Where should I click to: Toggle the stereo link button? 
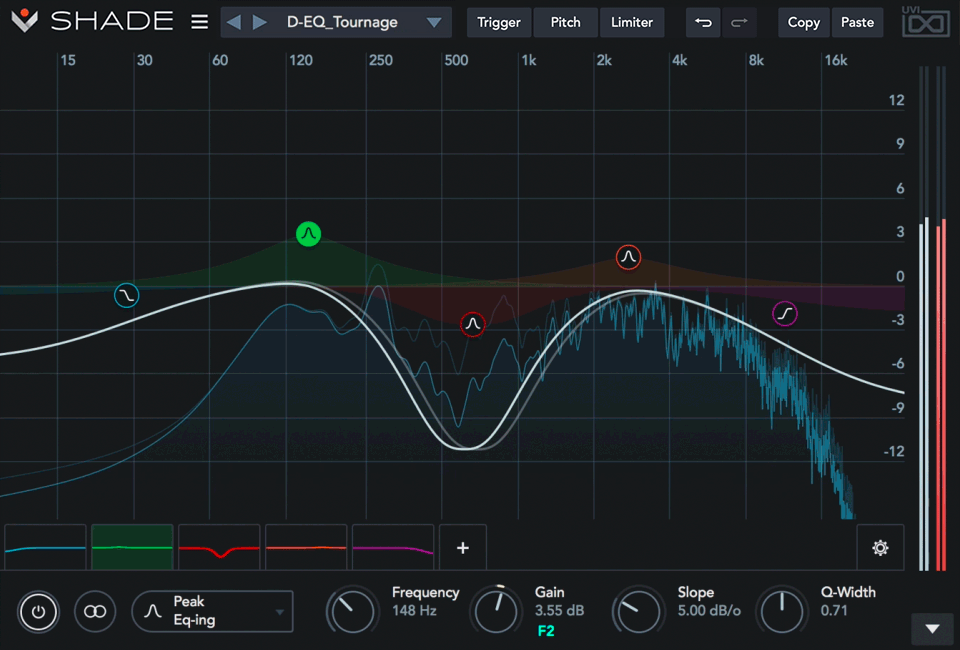(95, 611)
